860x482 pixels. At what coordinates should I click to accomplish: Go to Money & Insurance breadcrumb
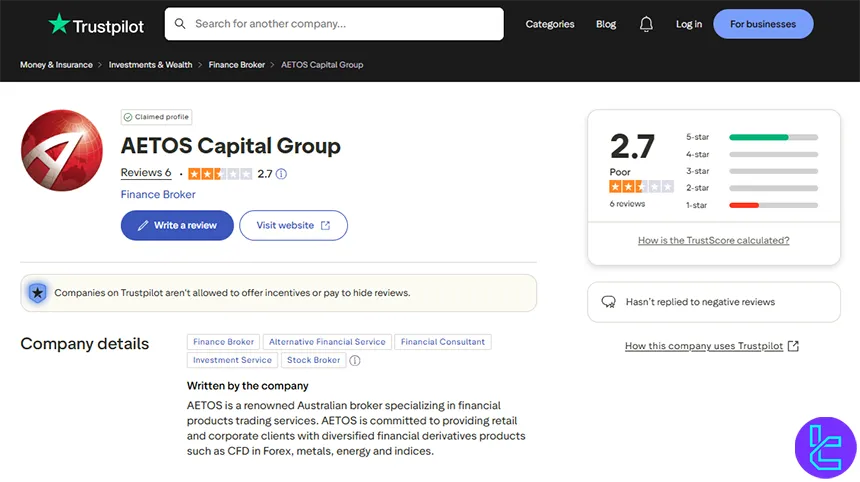(56, 65)
